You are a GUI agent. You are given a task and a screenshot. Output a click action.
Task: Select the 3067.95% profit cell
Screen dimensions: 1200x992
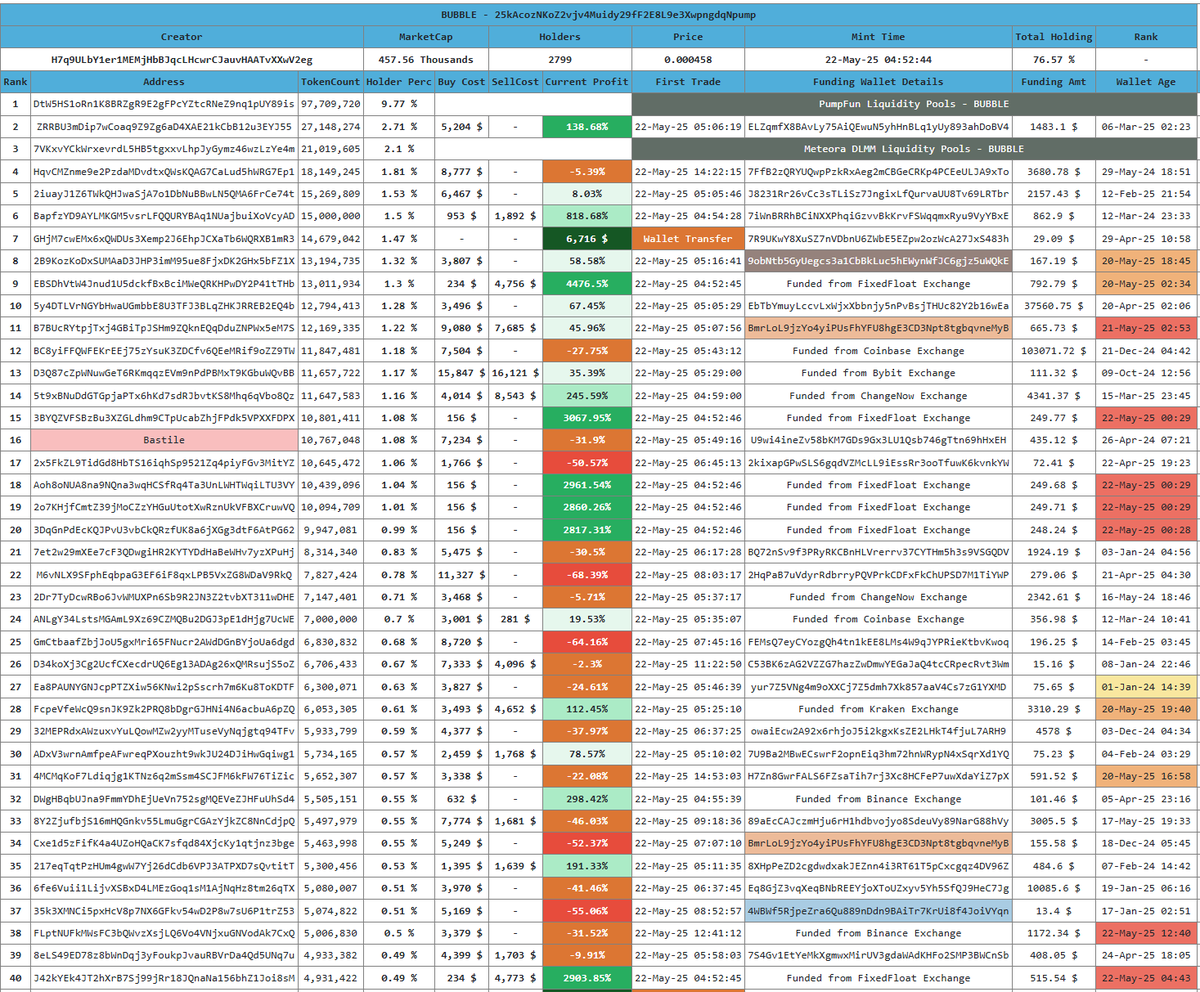(x=586, y=418)
